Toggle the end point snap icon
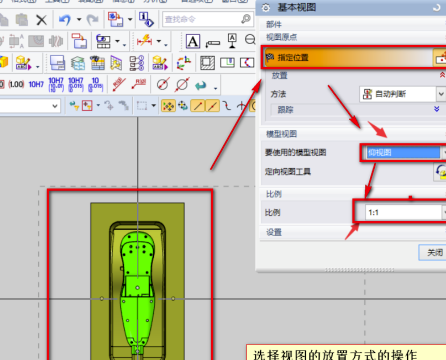Screen dimensions: 446x360 198,106
